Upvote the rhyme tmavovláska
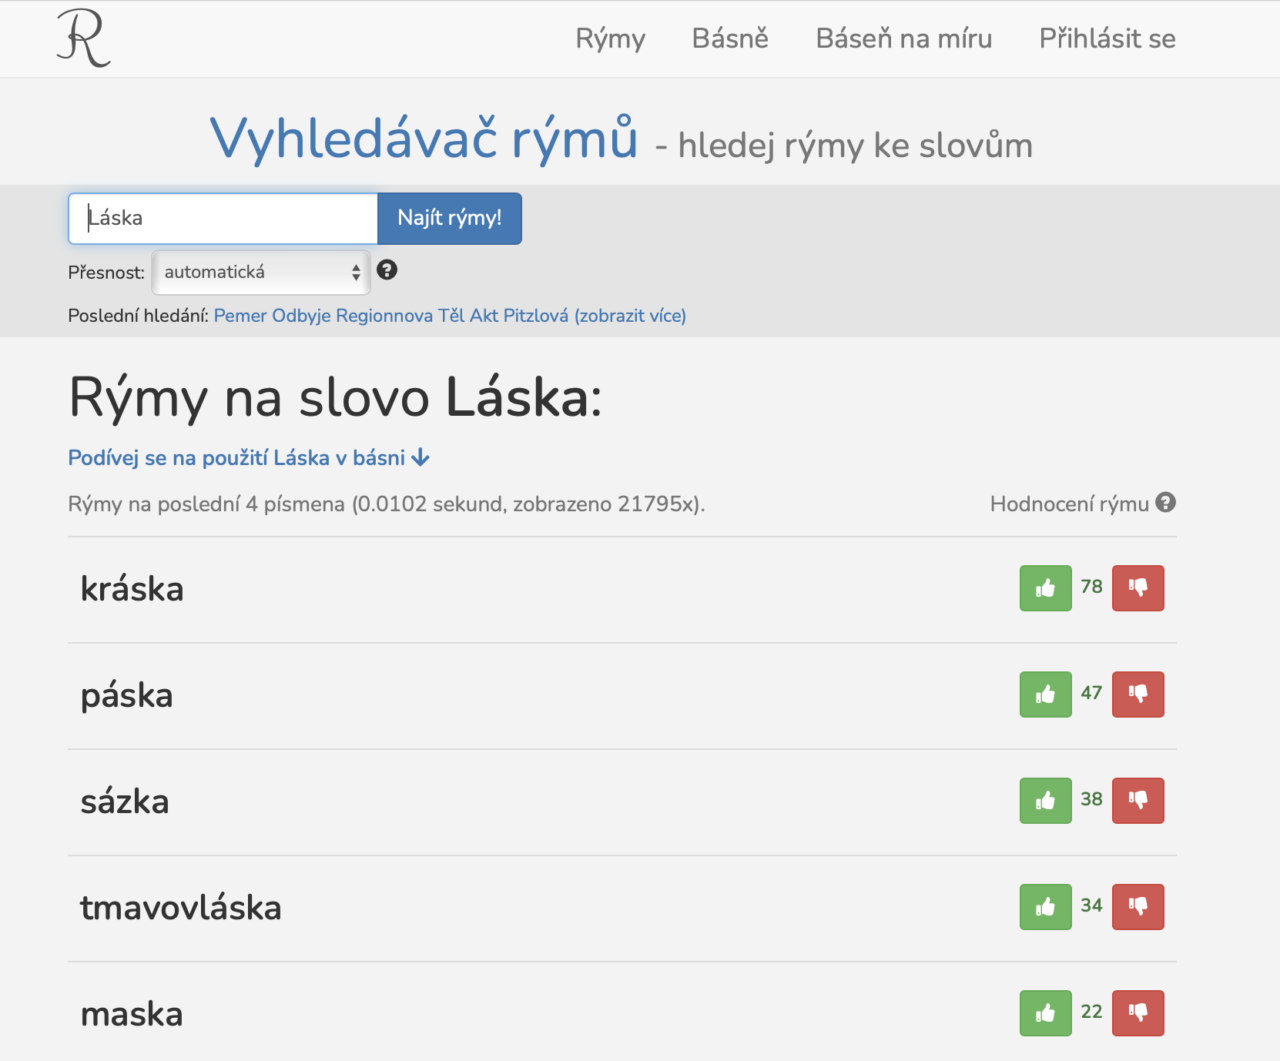The width and height of the screenshot is (1280, 1061). pyautogui.click(x=1045, y=907)
